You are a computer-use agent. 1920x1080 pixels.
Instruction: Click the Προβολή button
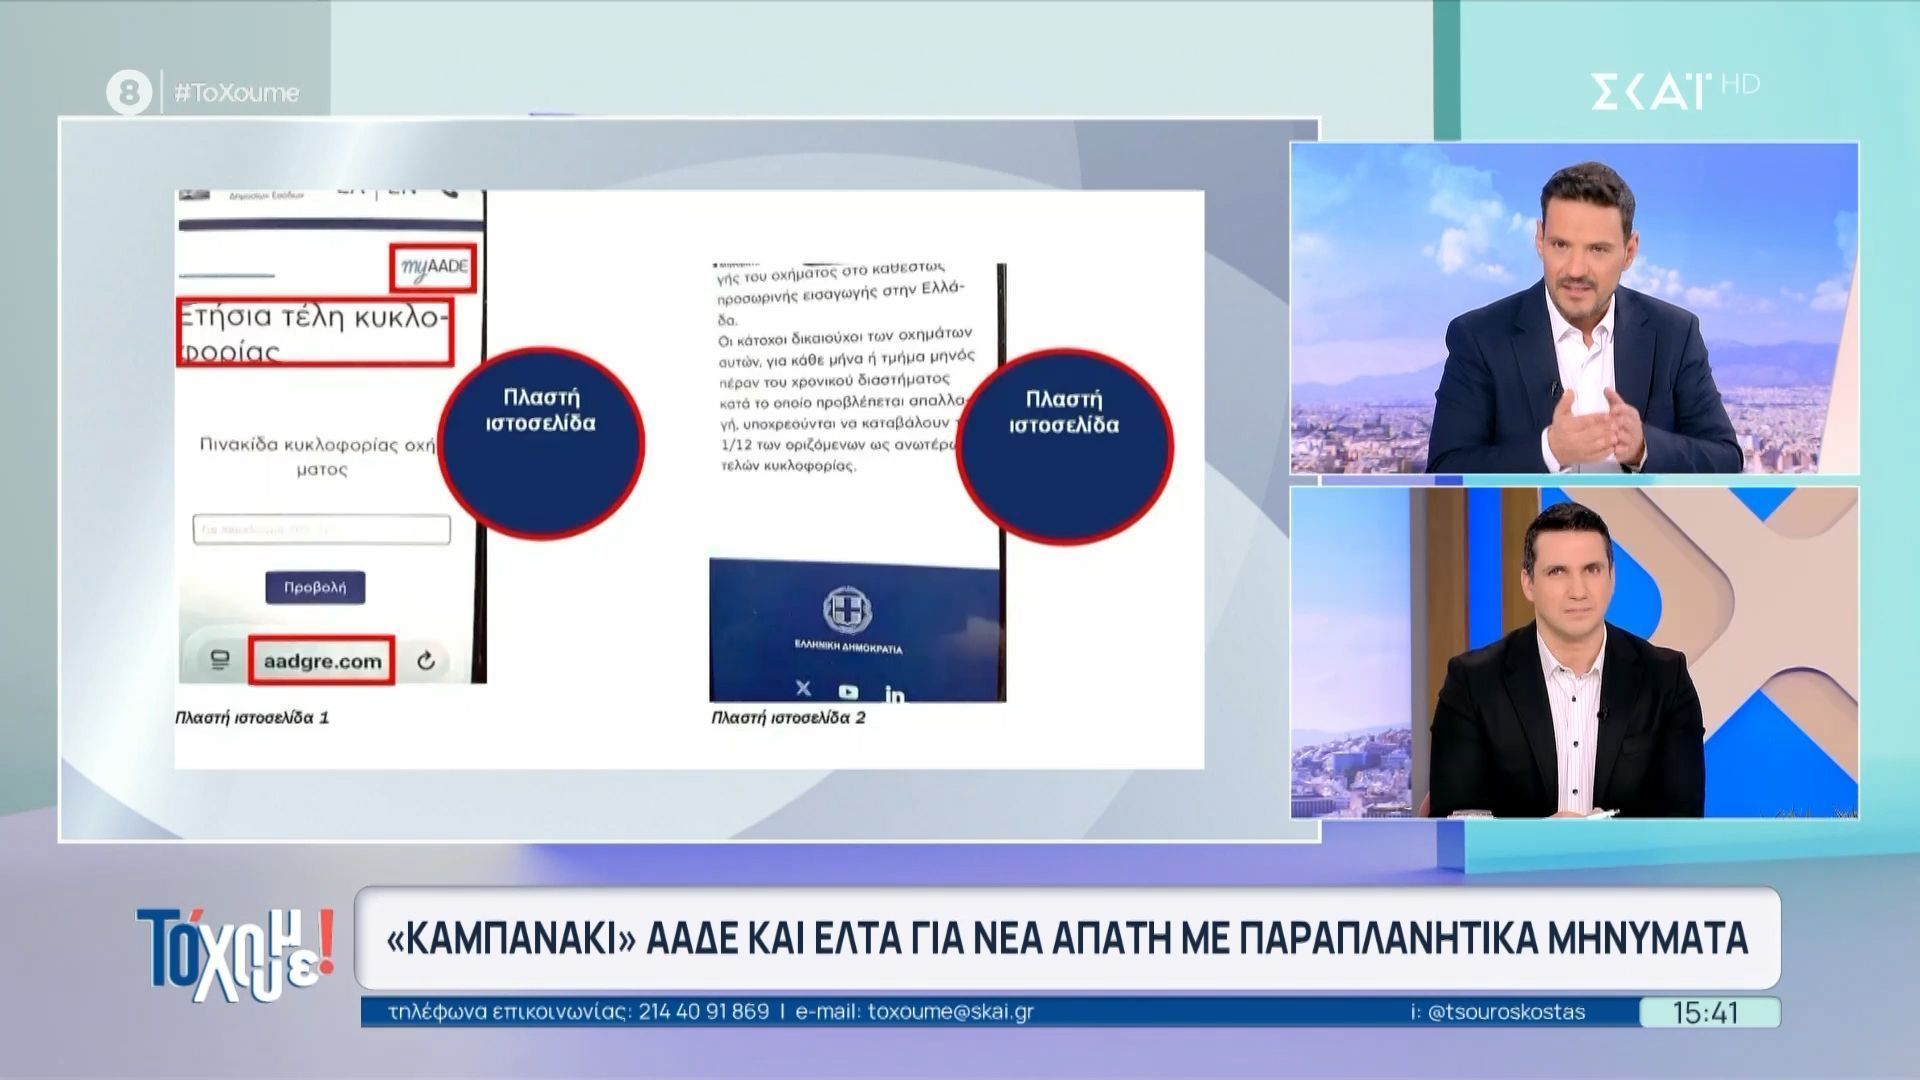click(318, 589)
